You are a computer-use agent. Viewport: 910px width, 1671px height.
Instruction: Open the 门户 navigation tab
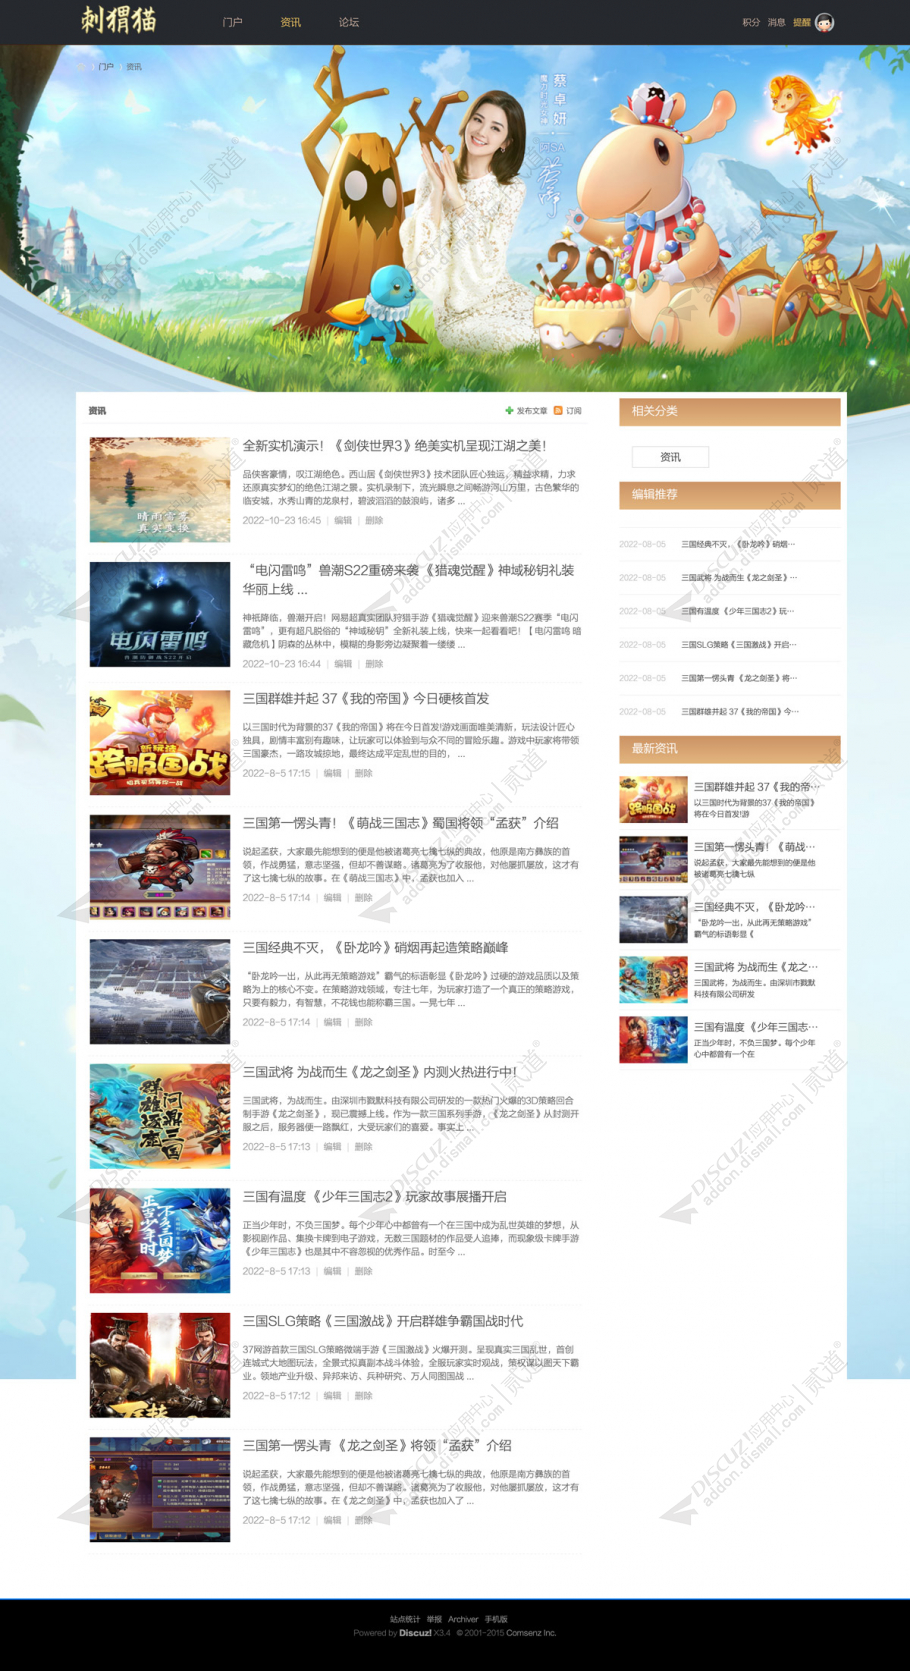click(x=232, y=22)
